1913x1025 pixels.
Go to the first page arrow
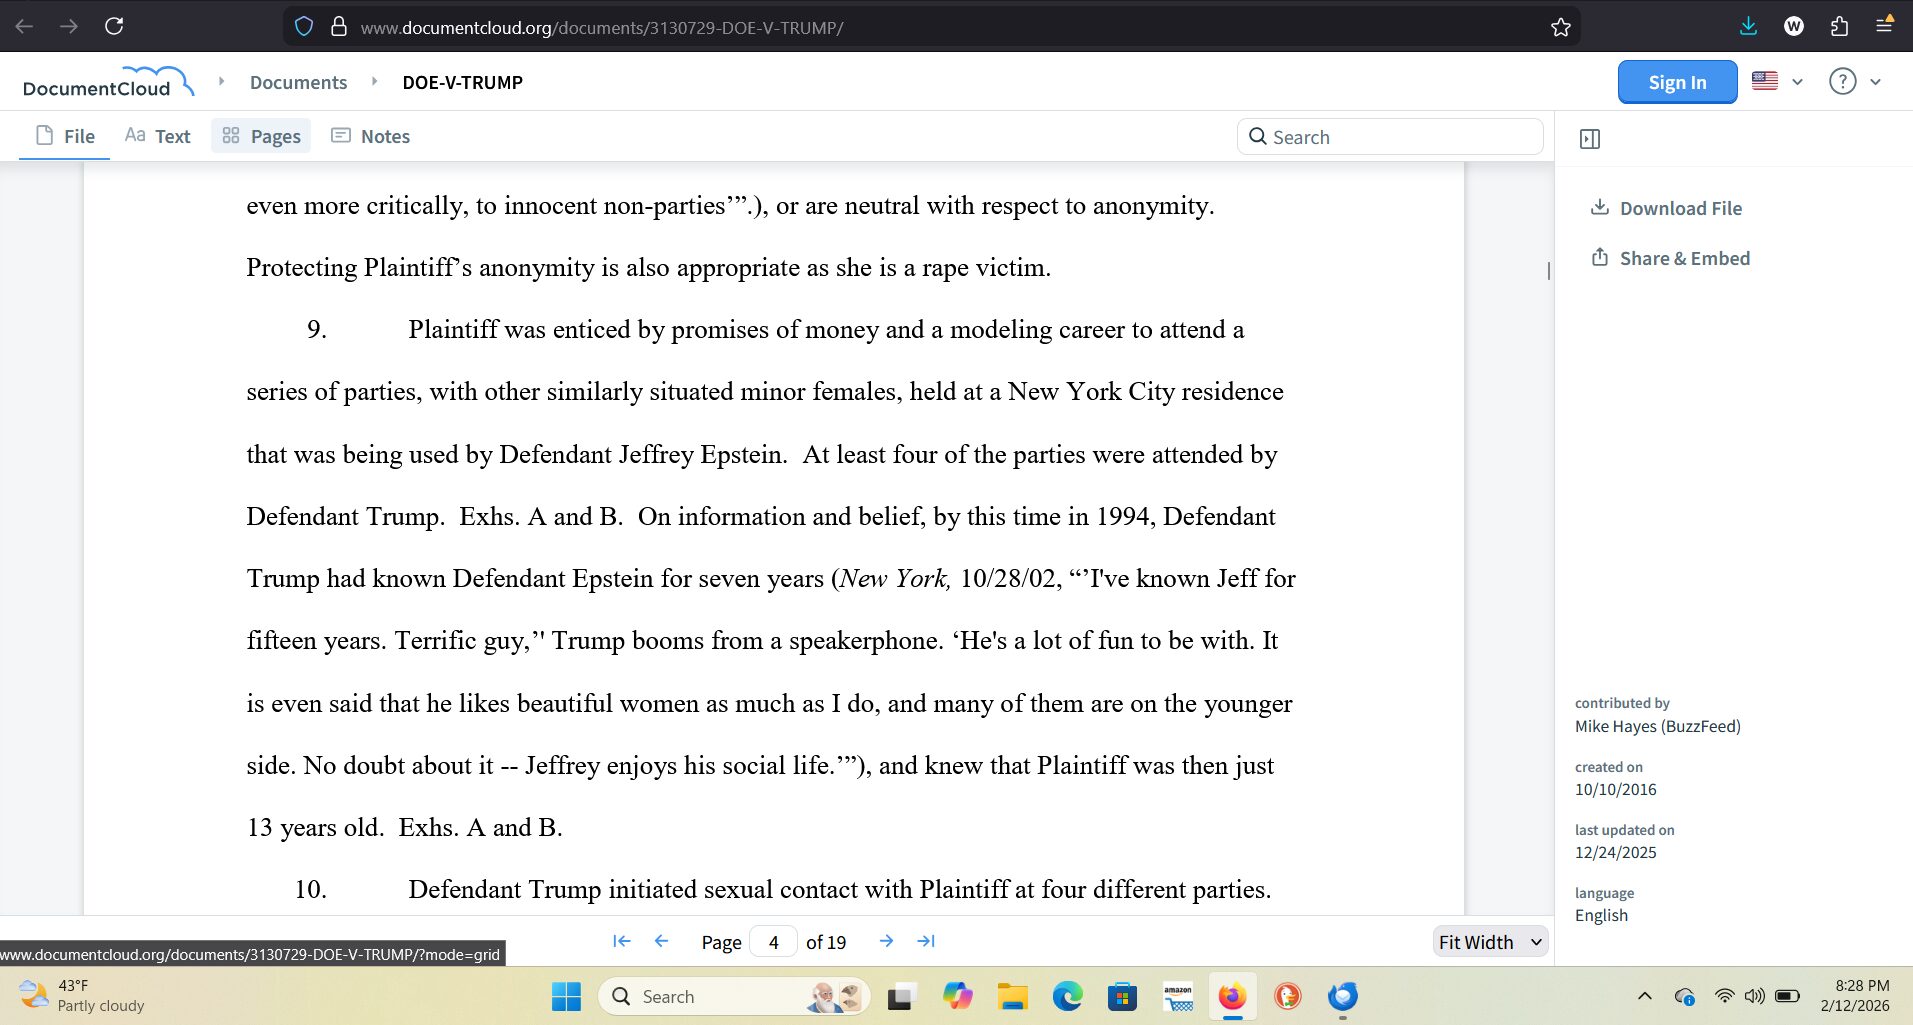621,941
